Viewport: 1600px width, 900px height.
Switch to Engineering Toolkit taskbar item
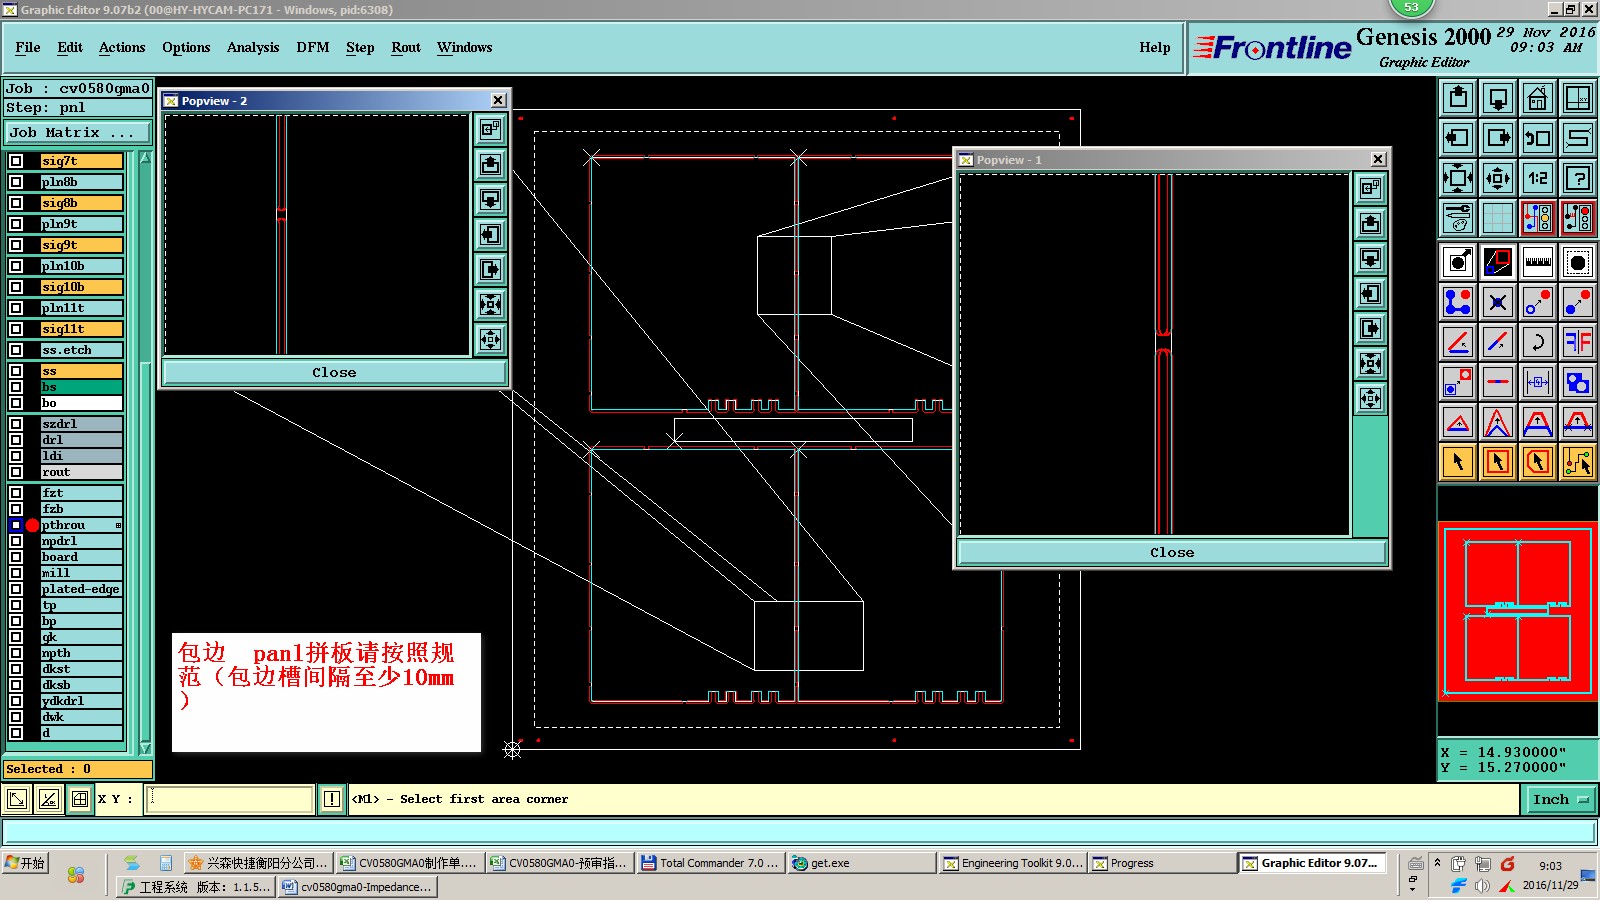(x=1013, y=863)
